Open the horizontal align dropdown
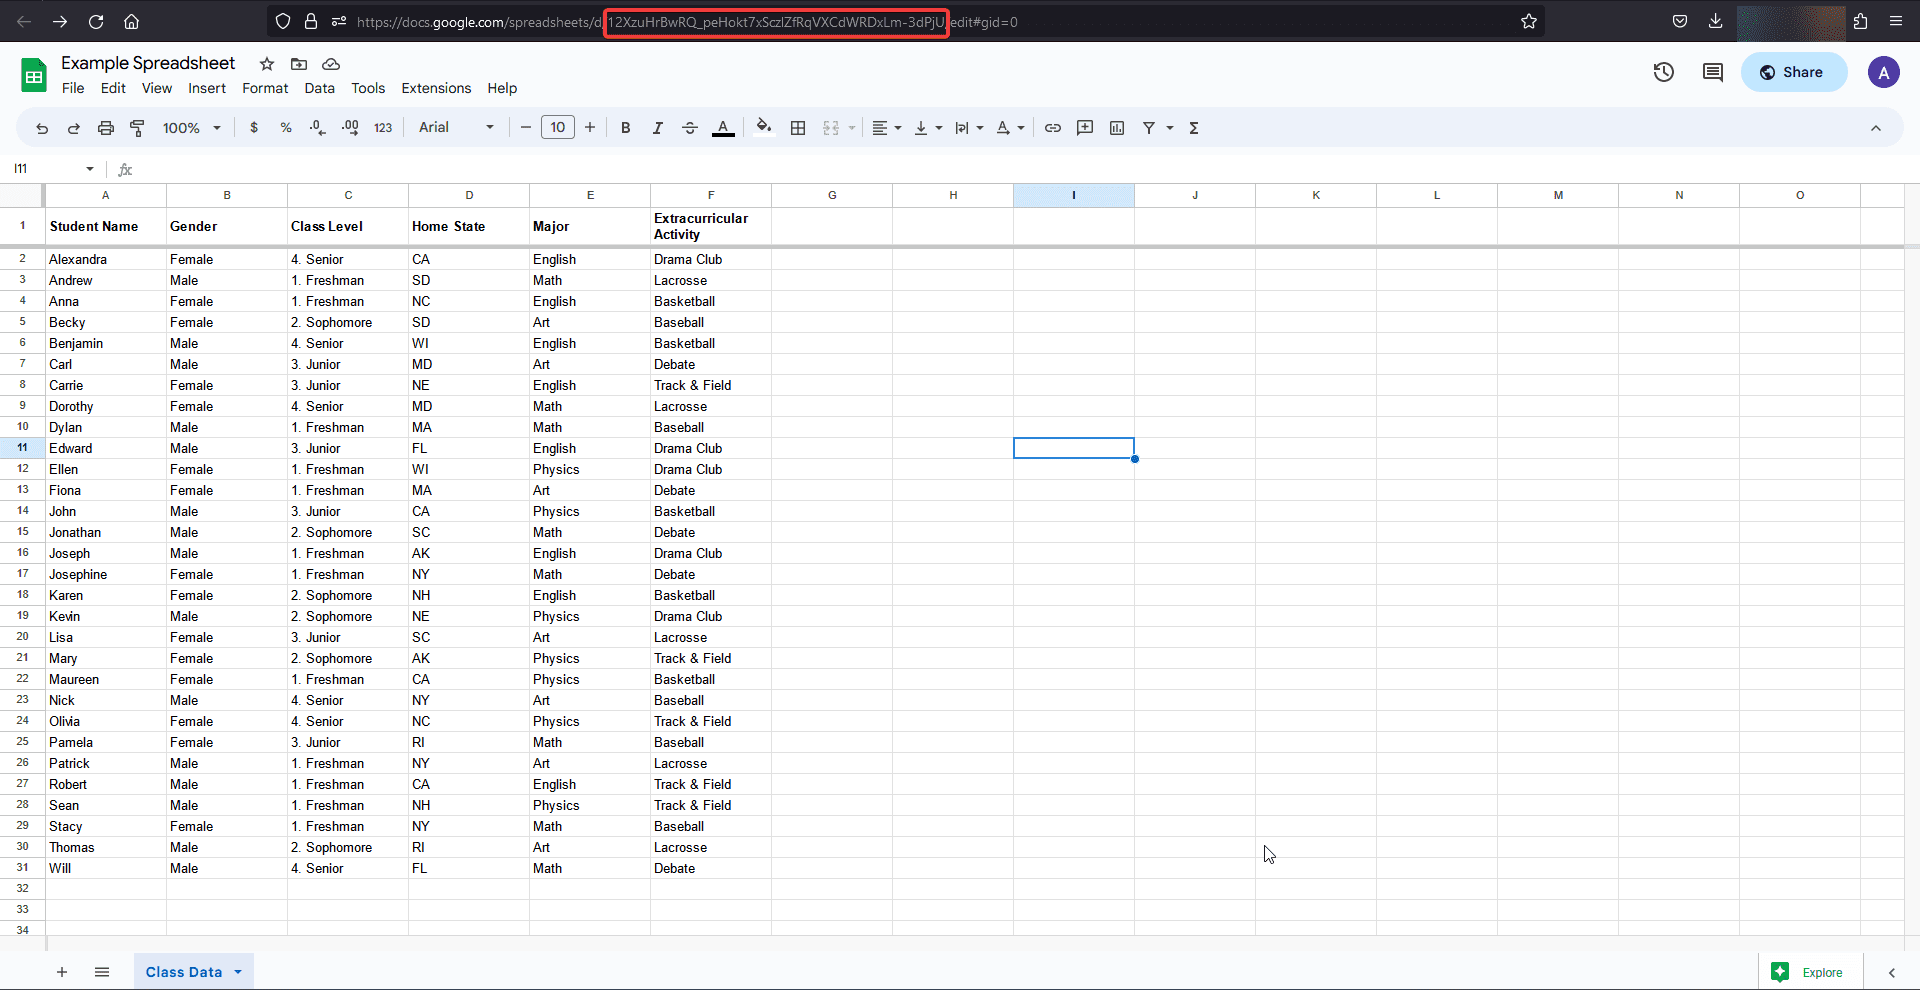 pos(885,127)
